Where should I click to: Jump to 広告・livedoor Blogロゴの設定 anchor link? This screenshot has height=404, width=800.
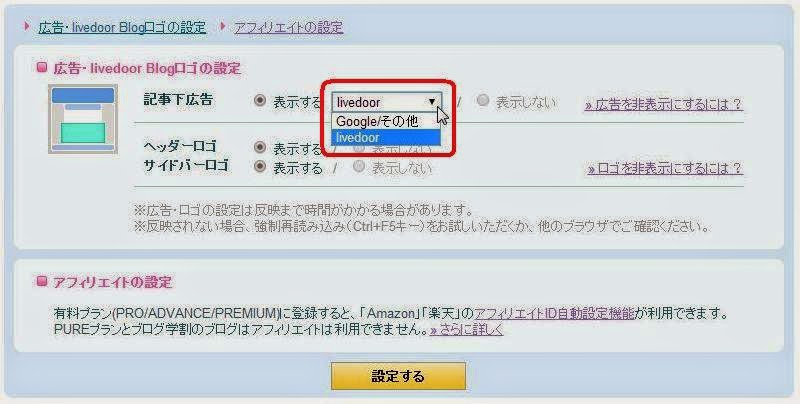point(122,27)
